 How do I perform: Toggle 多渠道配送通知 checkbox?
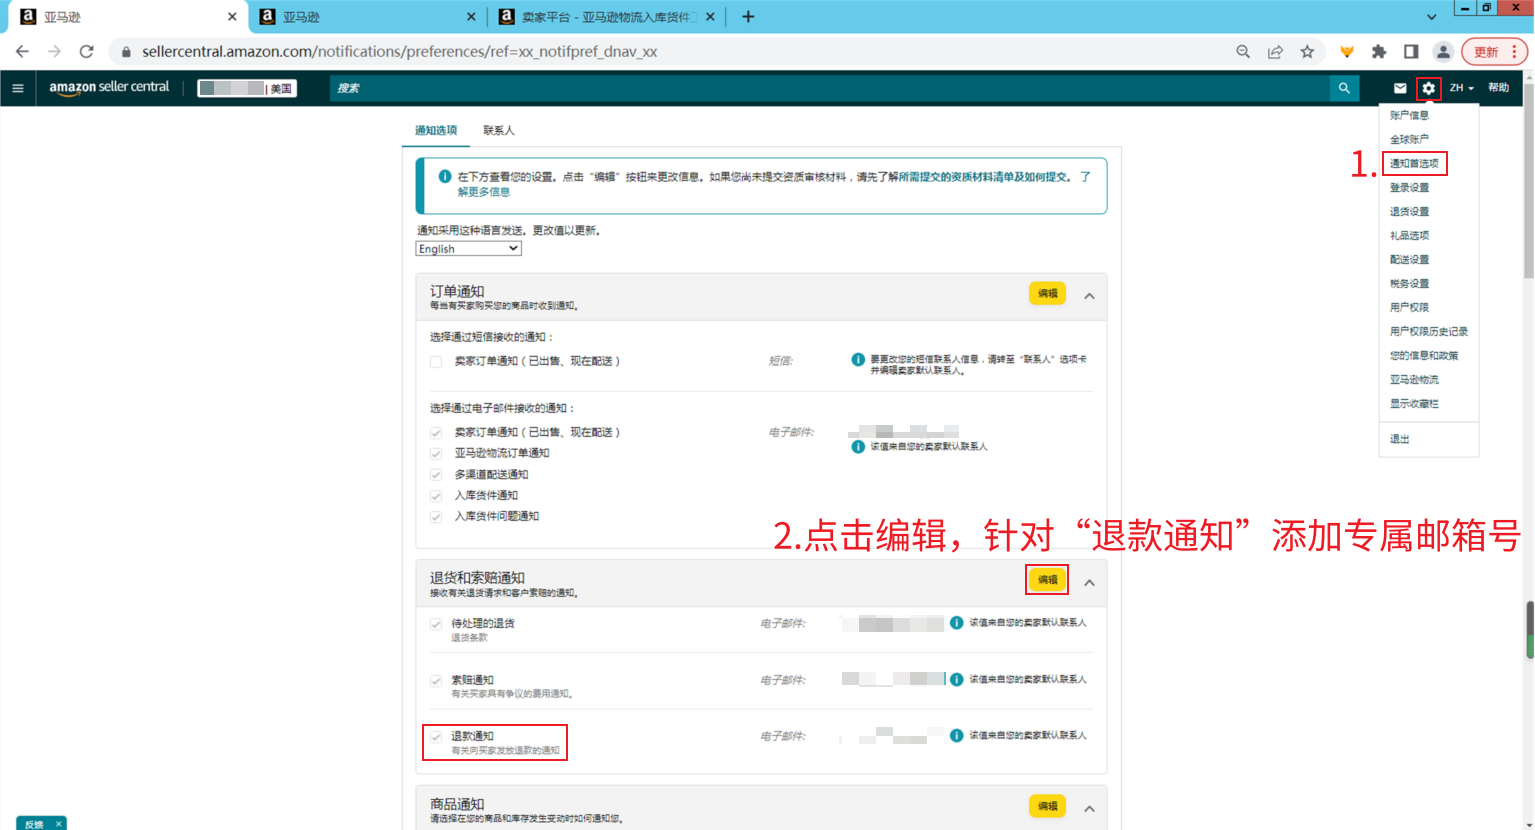coord(436,475)
